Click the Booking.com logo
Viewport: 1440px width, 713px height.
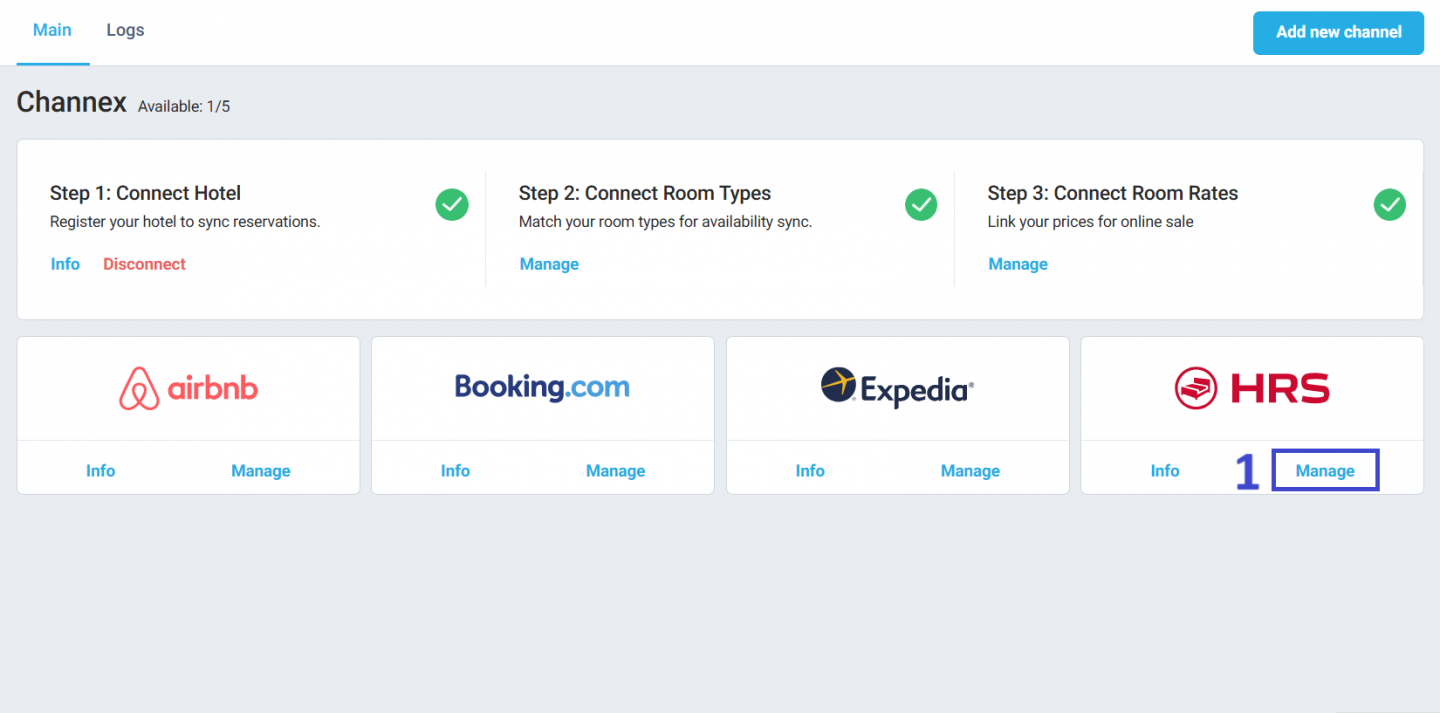click(542, 387)
